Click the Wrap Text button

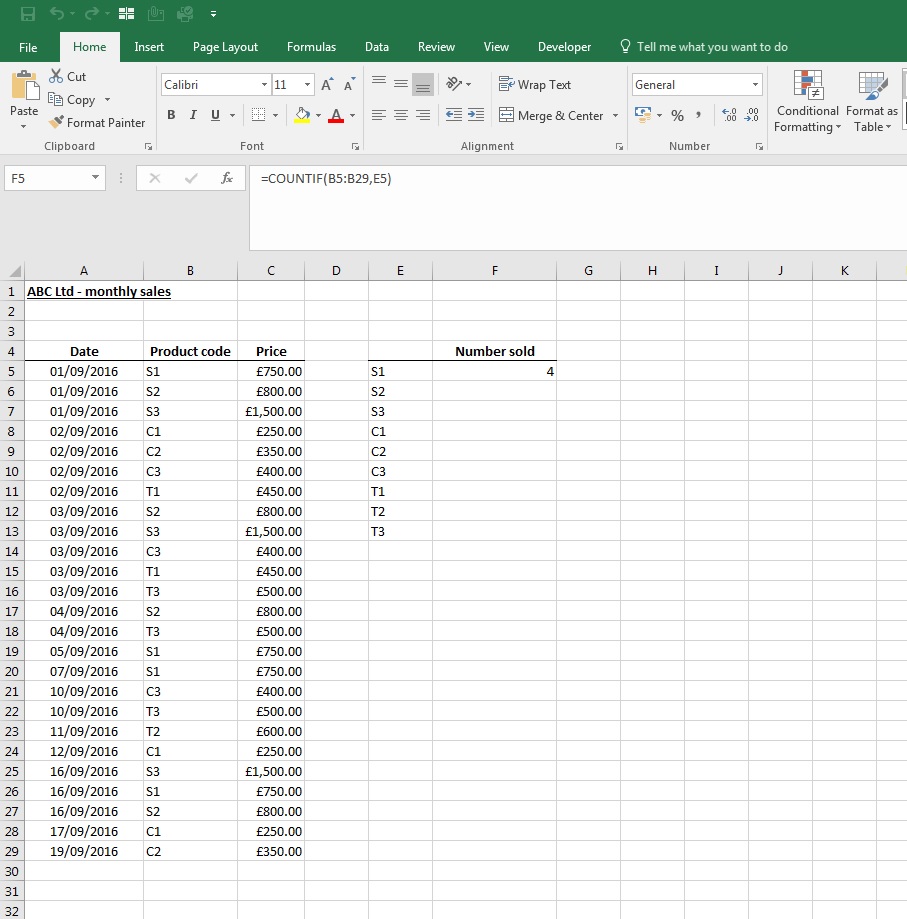pyautogui.click(x=535, y=84)
